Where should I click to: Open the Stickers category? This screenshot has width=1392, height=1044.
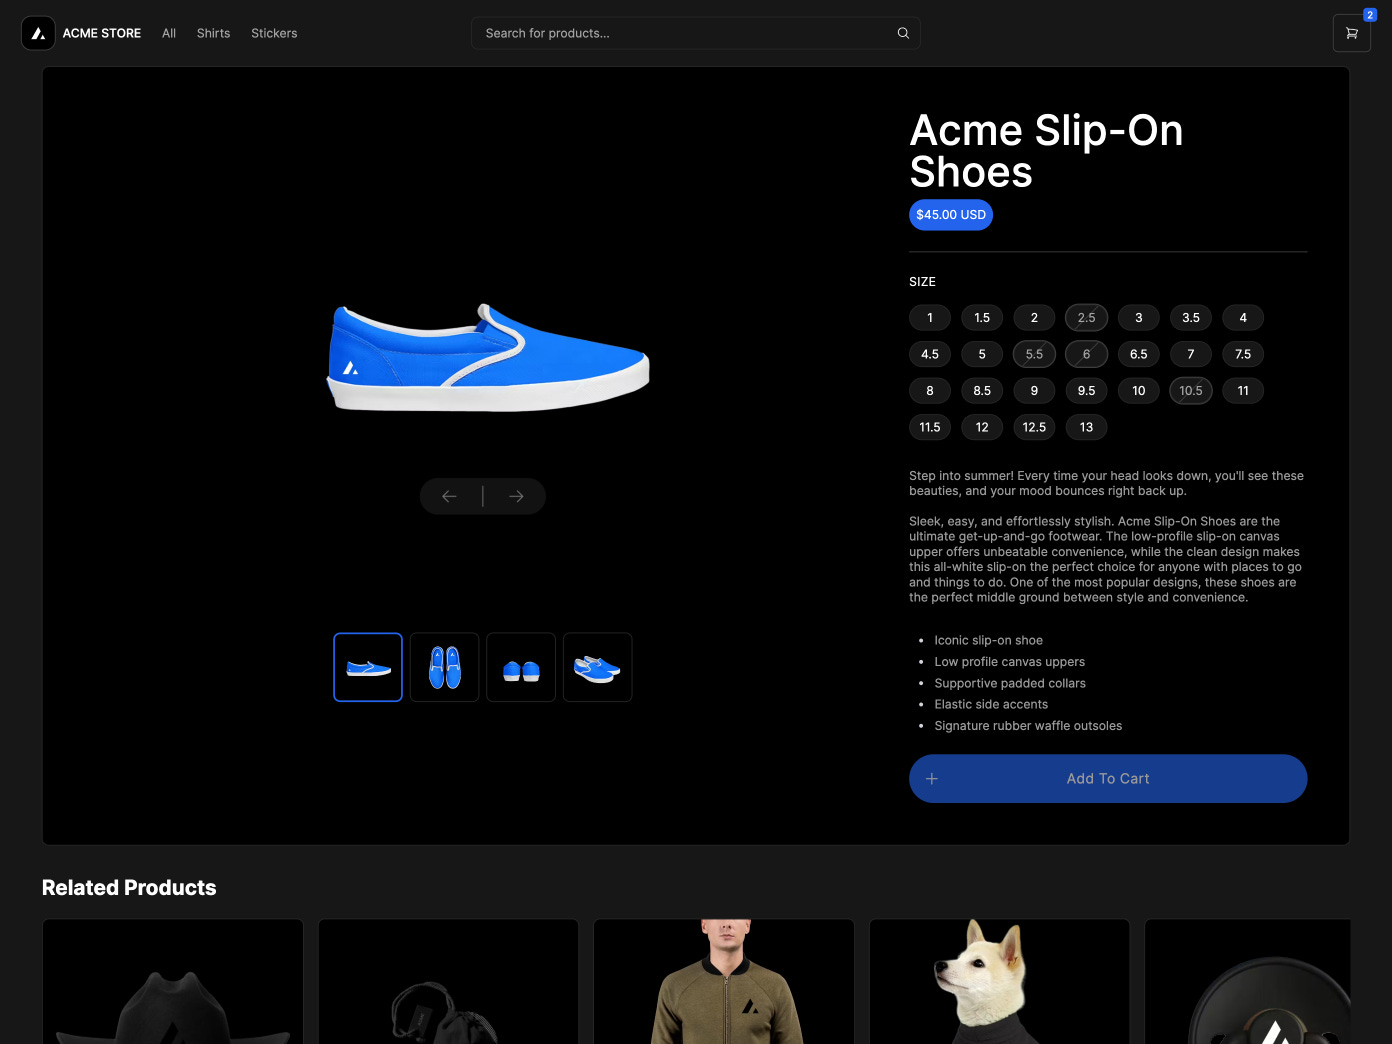pos(274,33)
